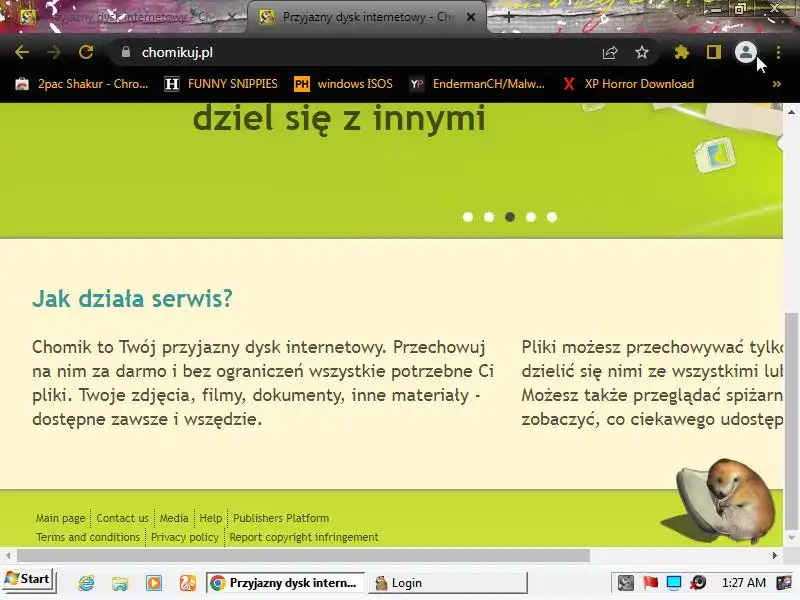Viewport: 800px width, 600px height.
Task: Open the 2pac Shakur bookmark
Action: coord(82,84)
